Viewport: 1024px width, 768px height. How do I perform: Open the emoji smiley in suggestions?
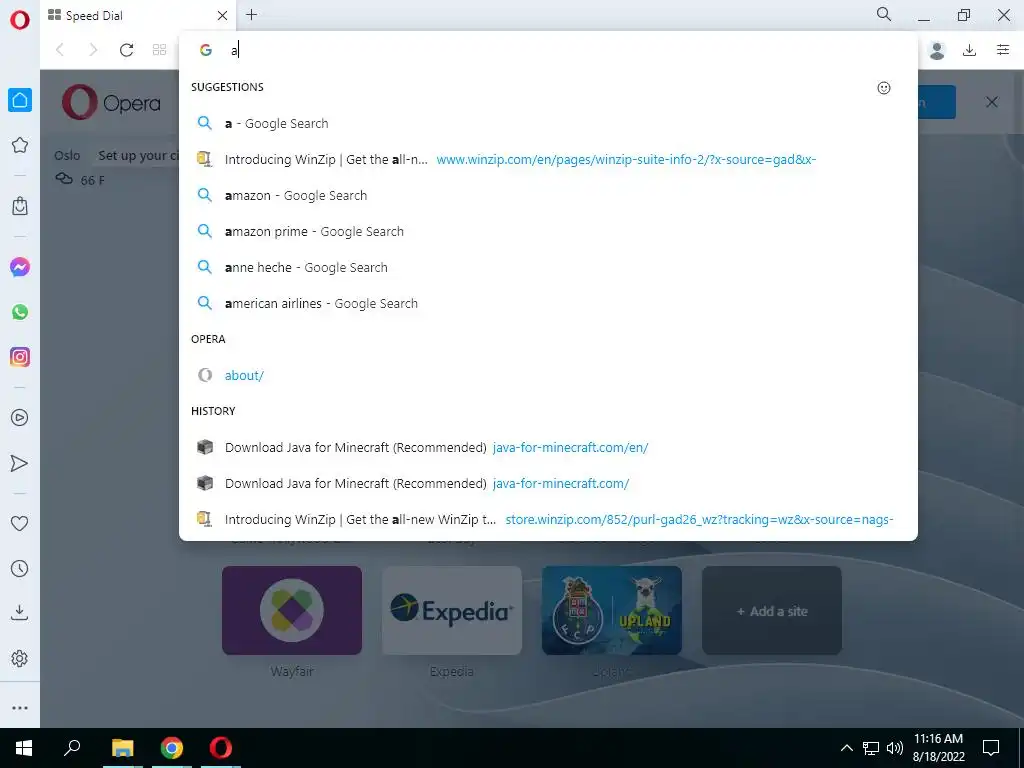[x=884, y=88]
